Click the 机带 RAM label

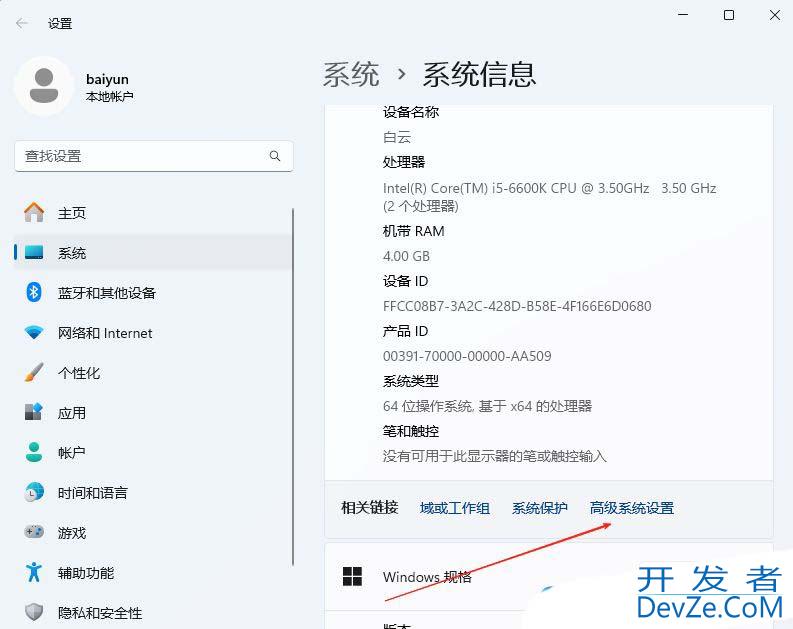(413, 231)
